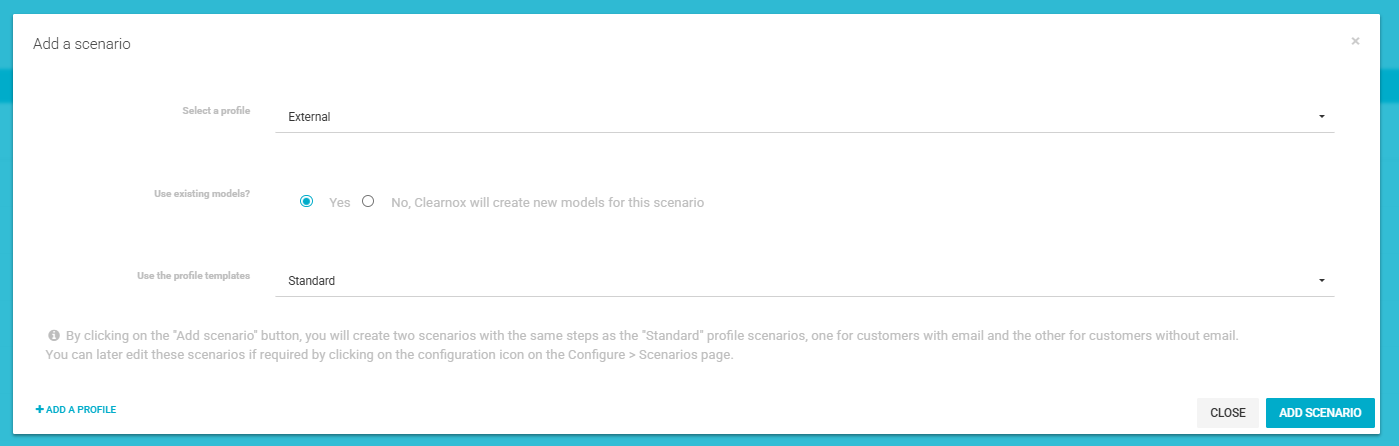Open the profile field showing External
1399x446 pixels.
click(x=804, y=117)
